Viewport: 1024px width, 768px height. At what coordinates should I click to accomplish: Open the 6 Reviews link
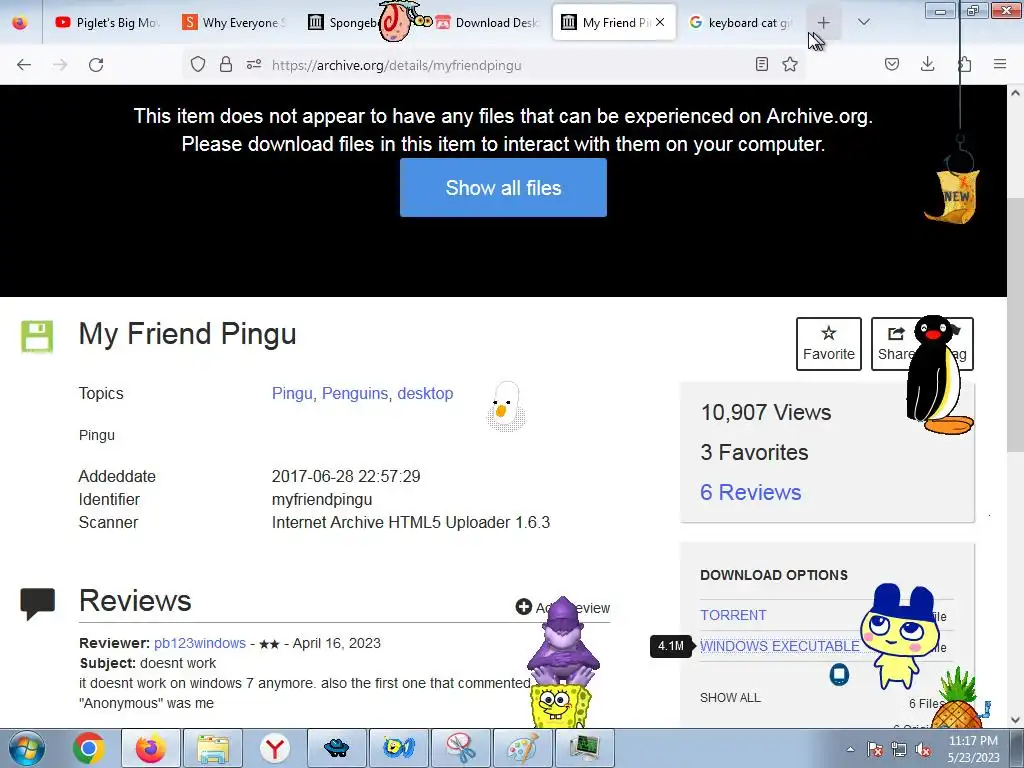tap(750, 492)
